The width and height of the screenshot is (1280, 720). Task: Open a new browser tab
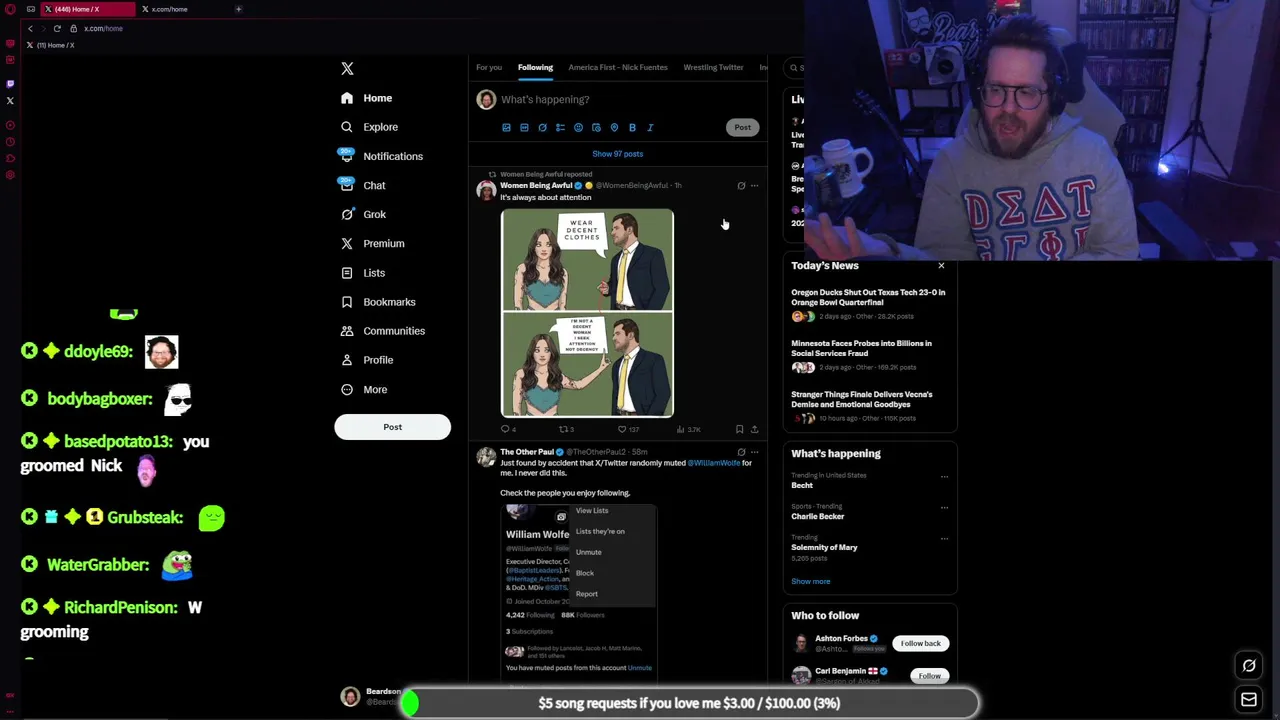coord(238,9)
